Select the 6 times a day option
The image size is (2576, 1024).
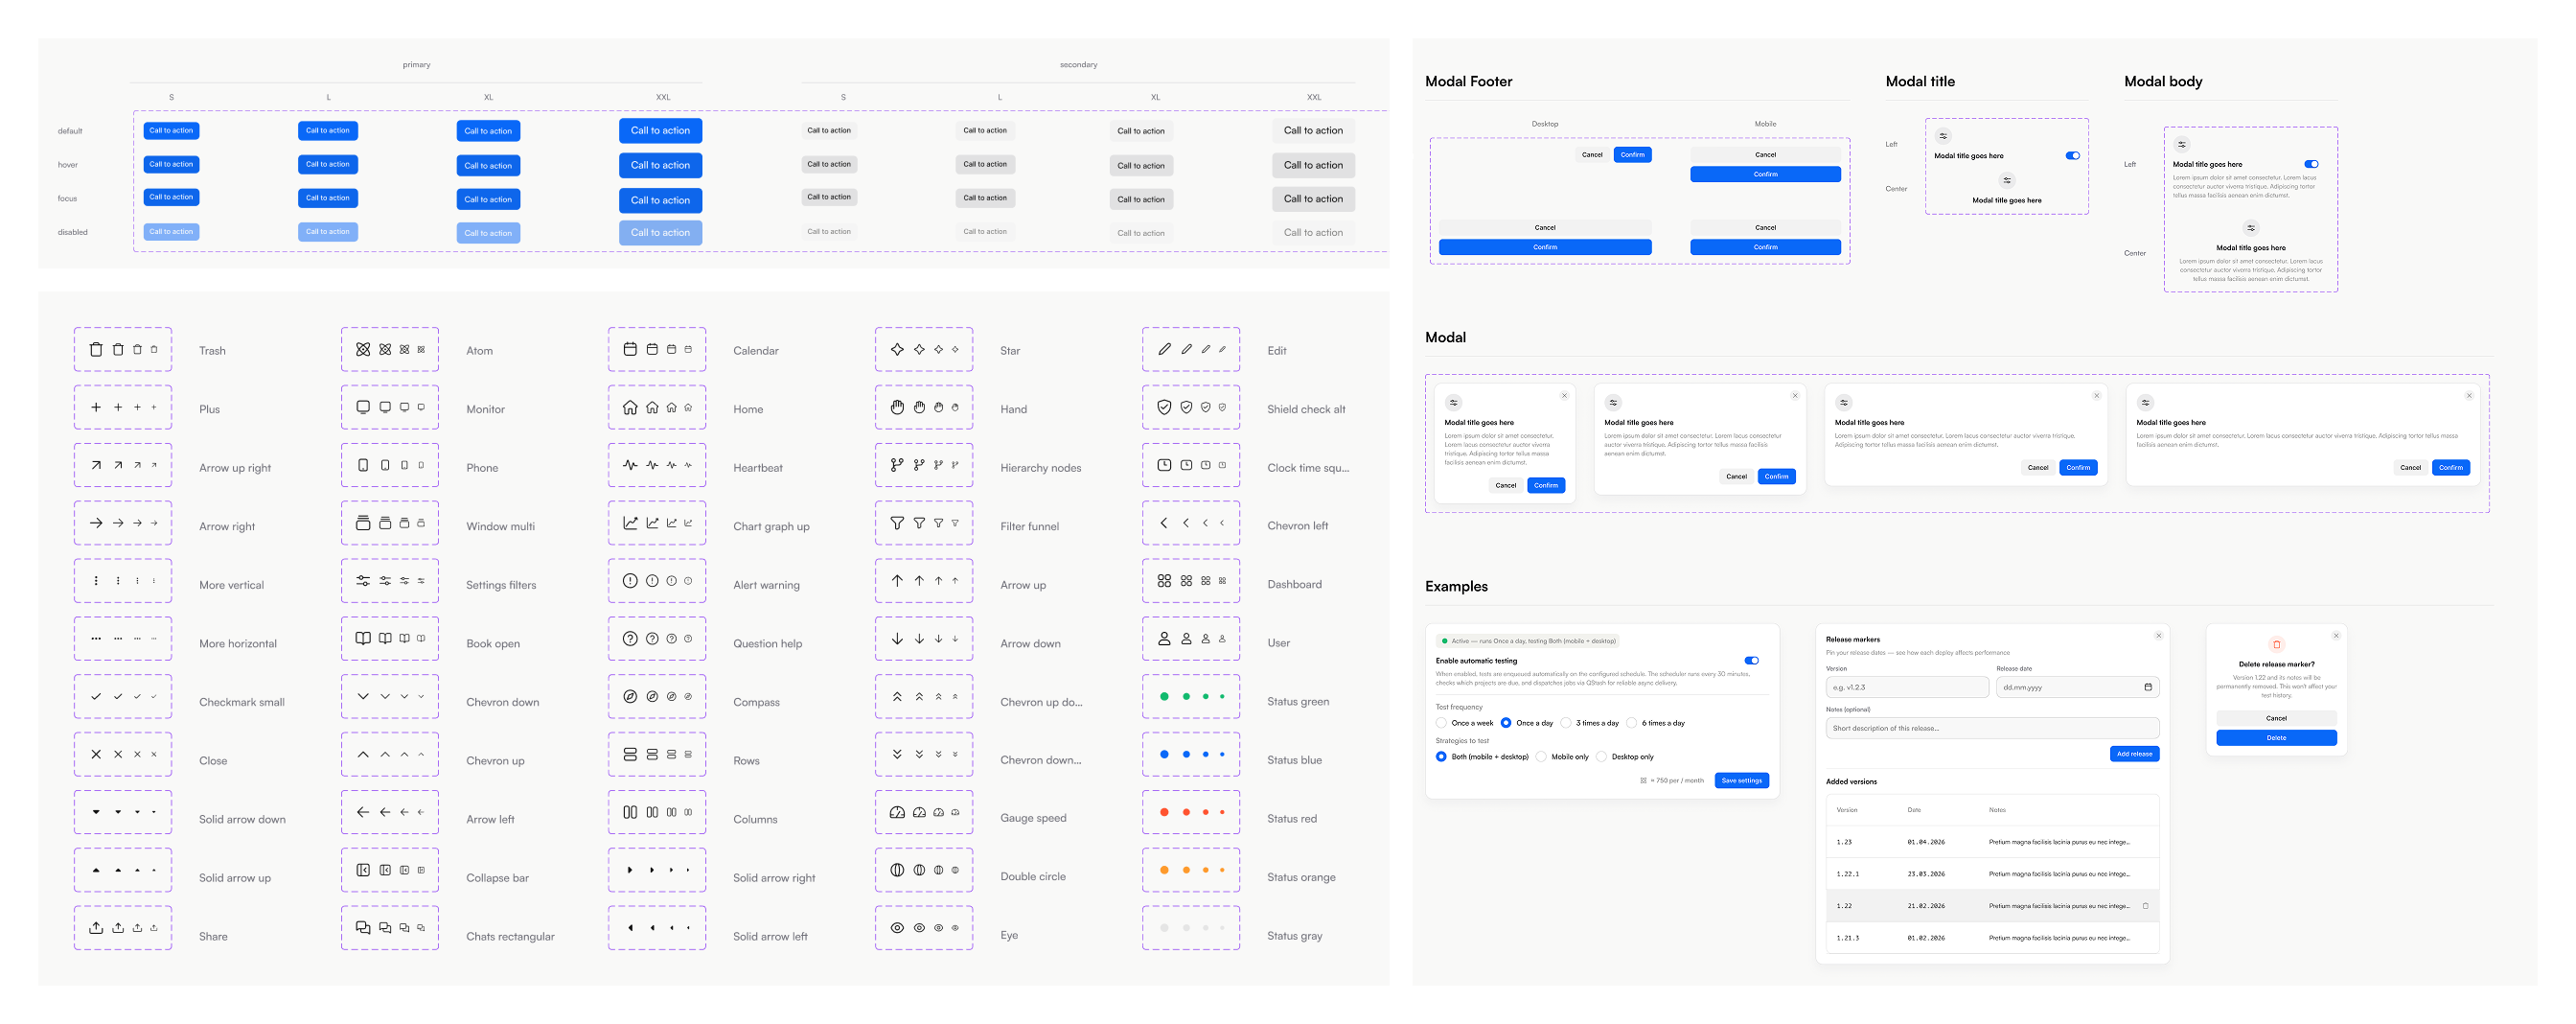pos(1632,723)
